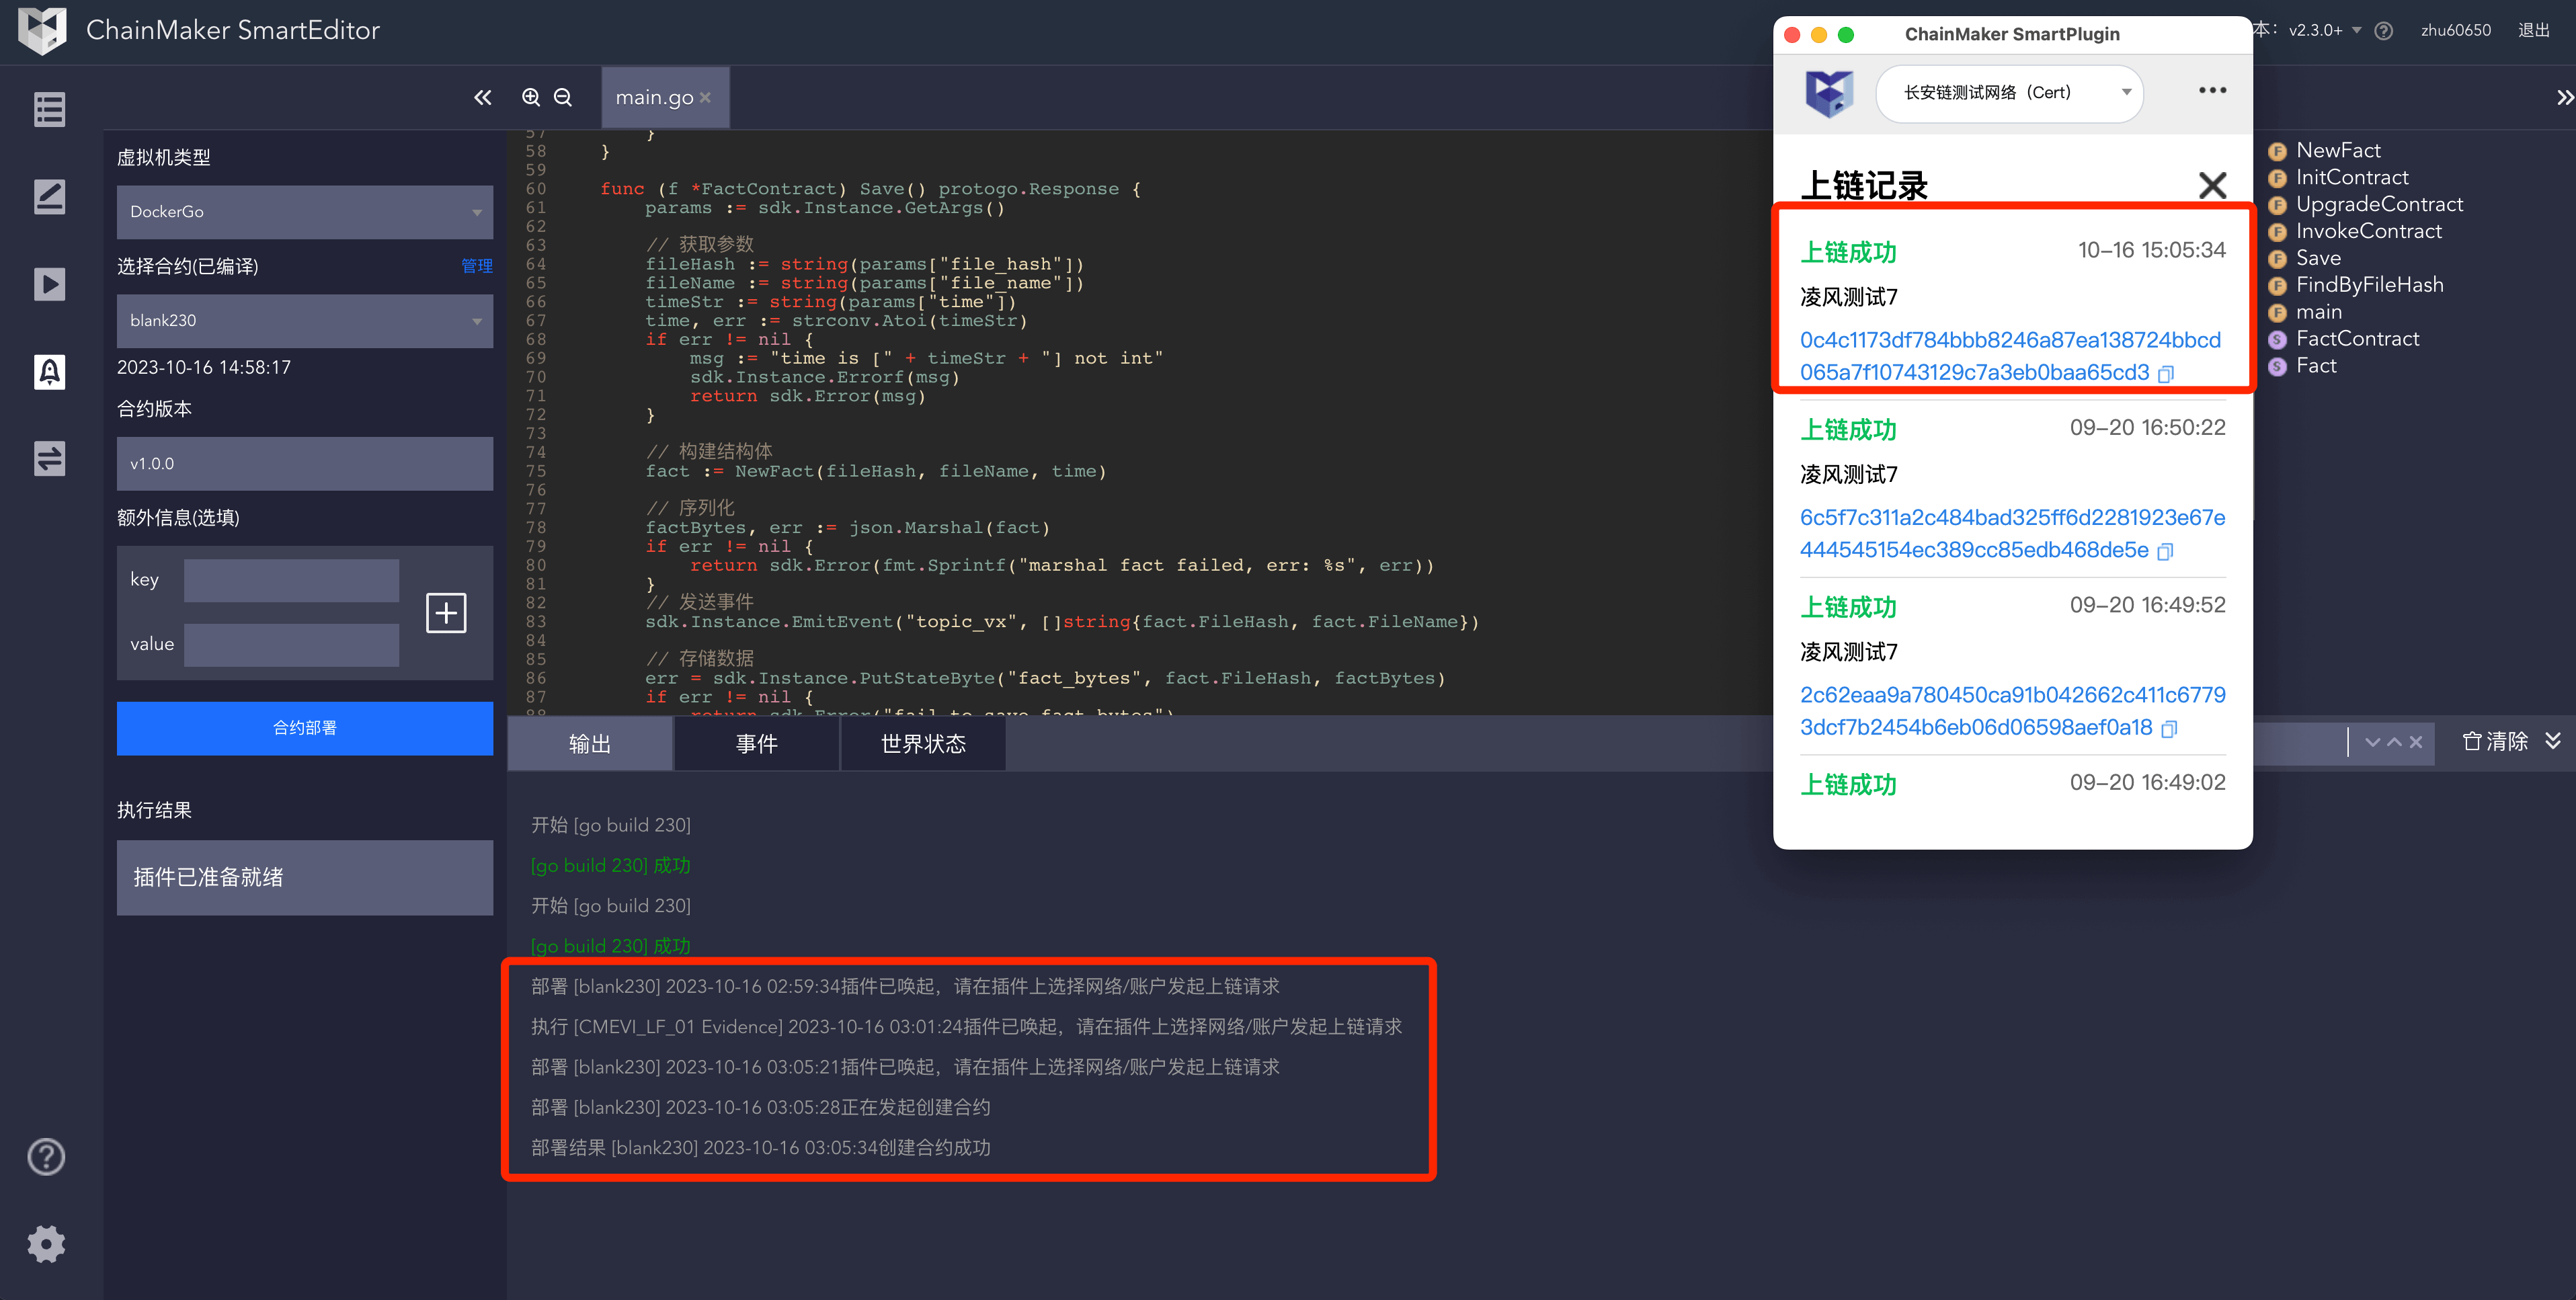
Task: Click the zoom out magnifier icon
Action: click(563, 97)
